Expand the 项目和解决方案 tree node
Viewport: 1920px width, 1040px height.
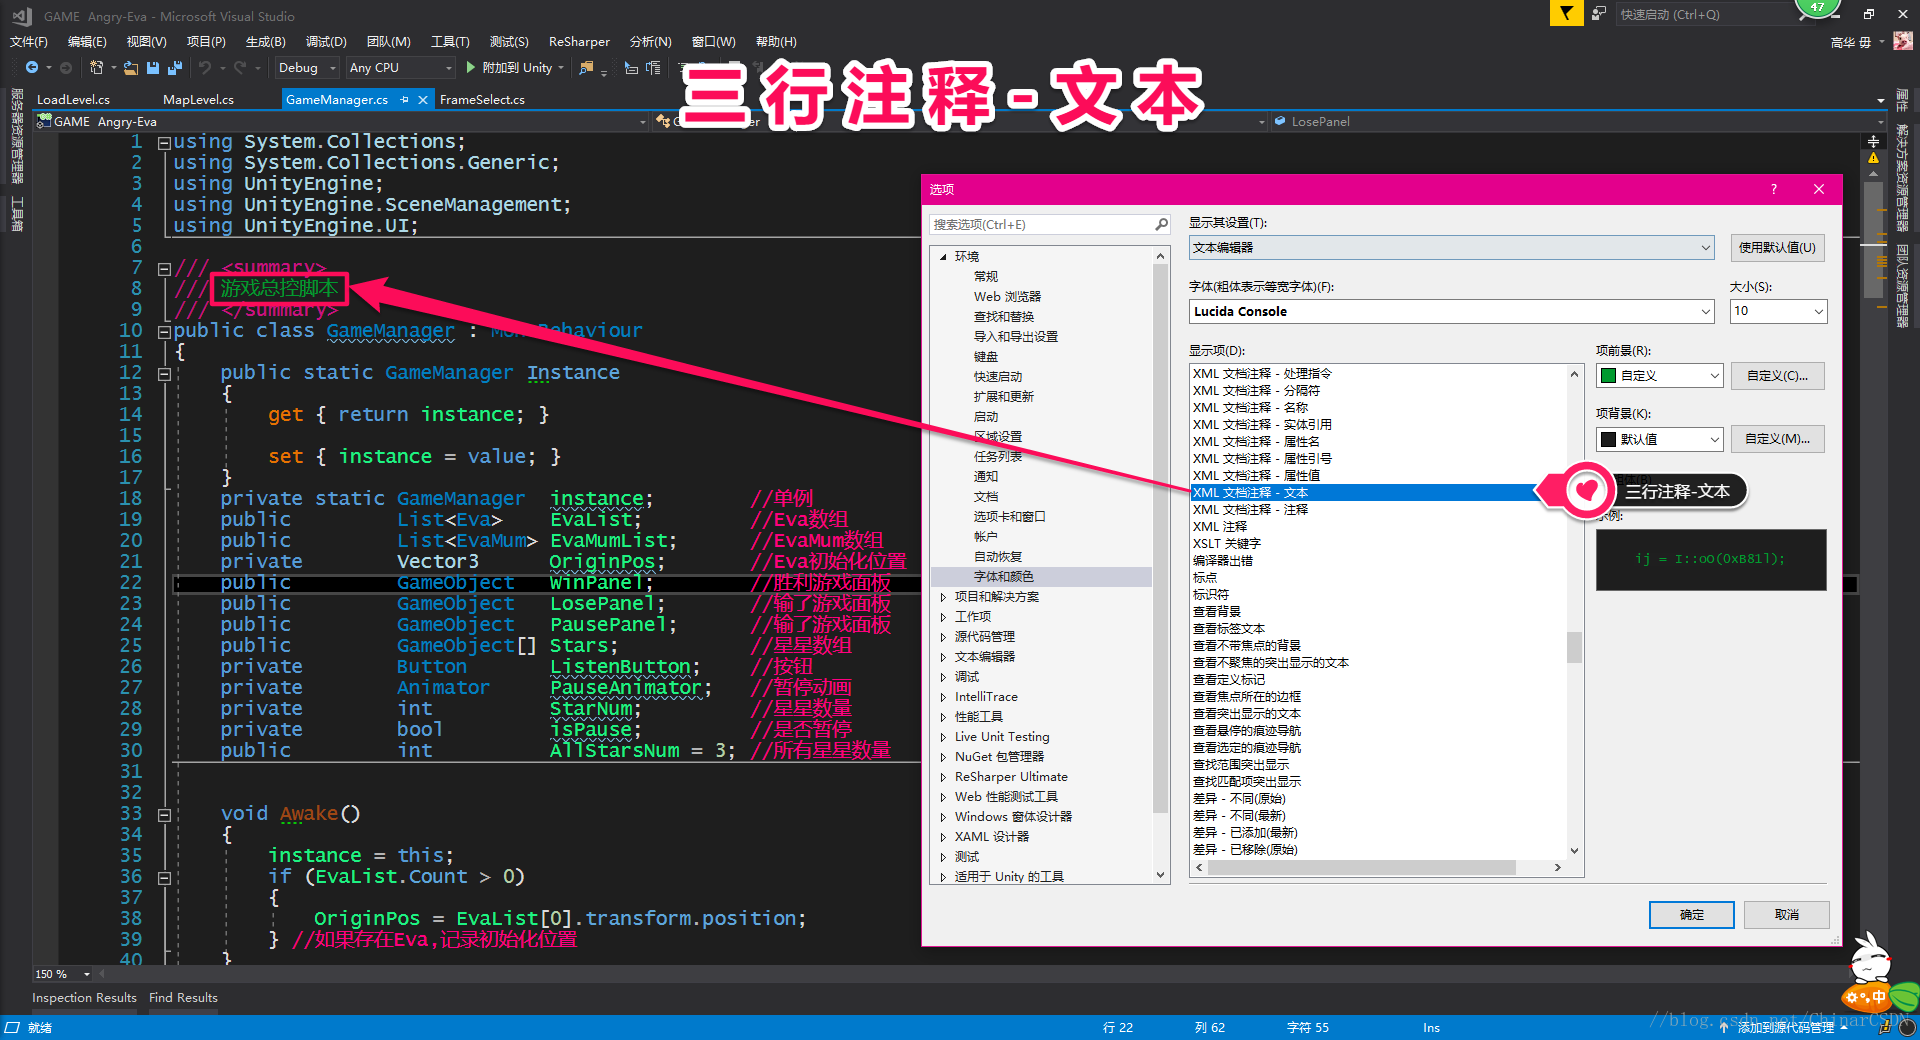coord(943,597)
